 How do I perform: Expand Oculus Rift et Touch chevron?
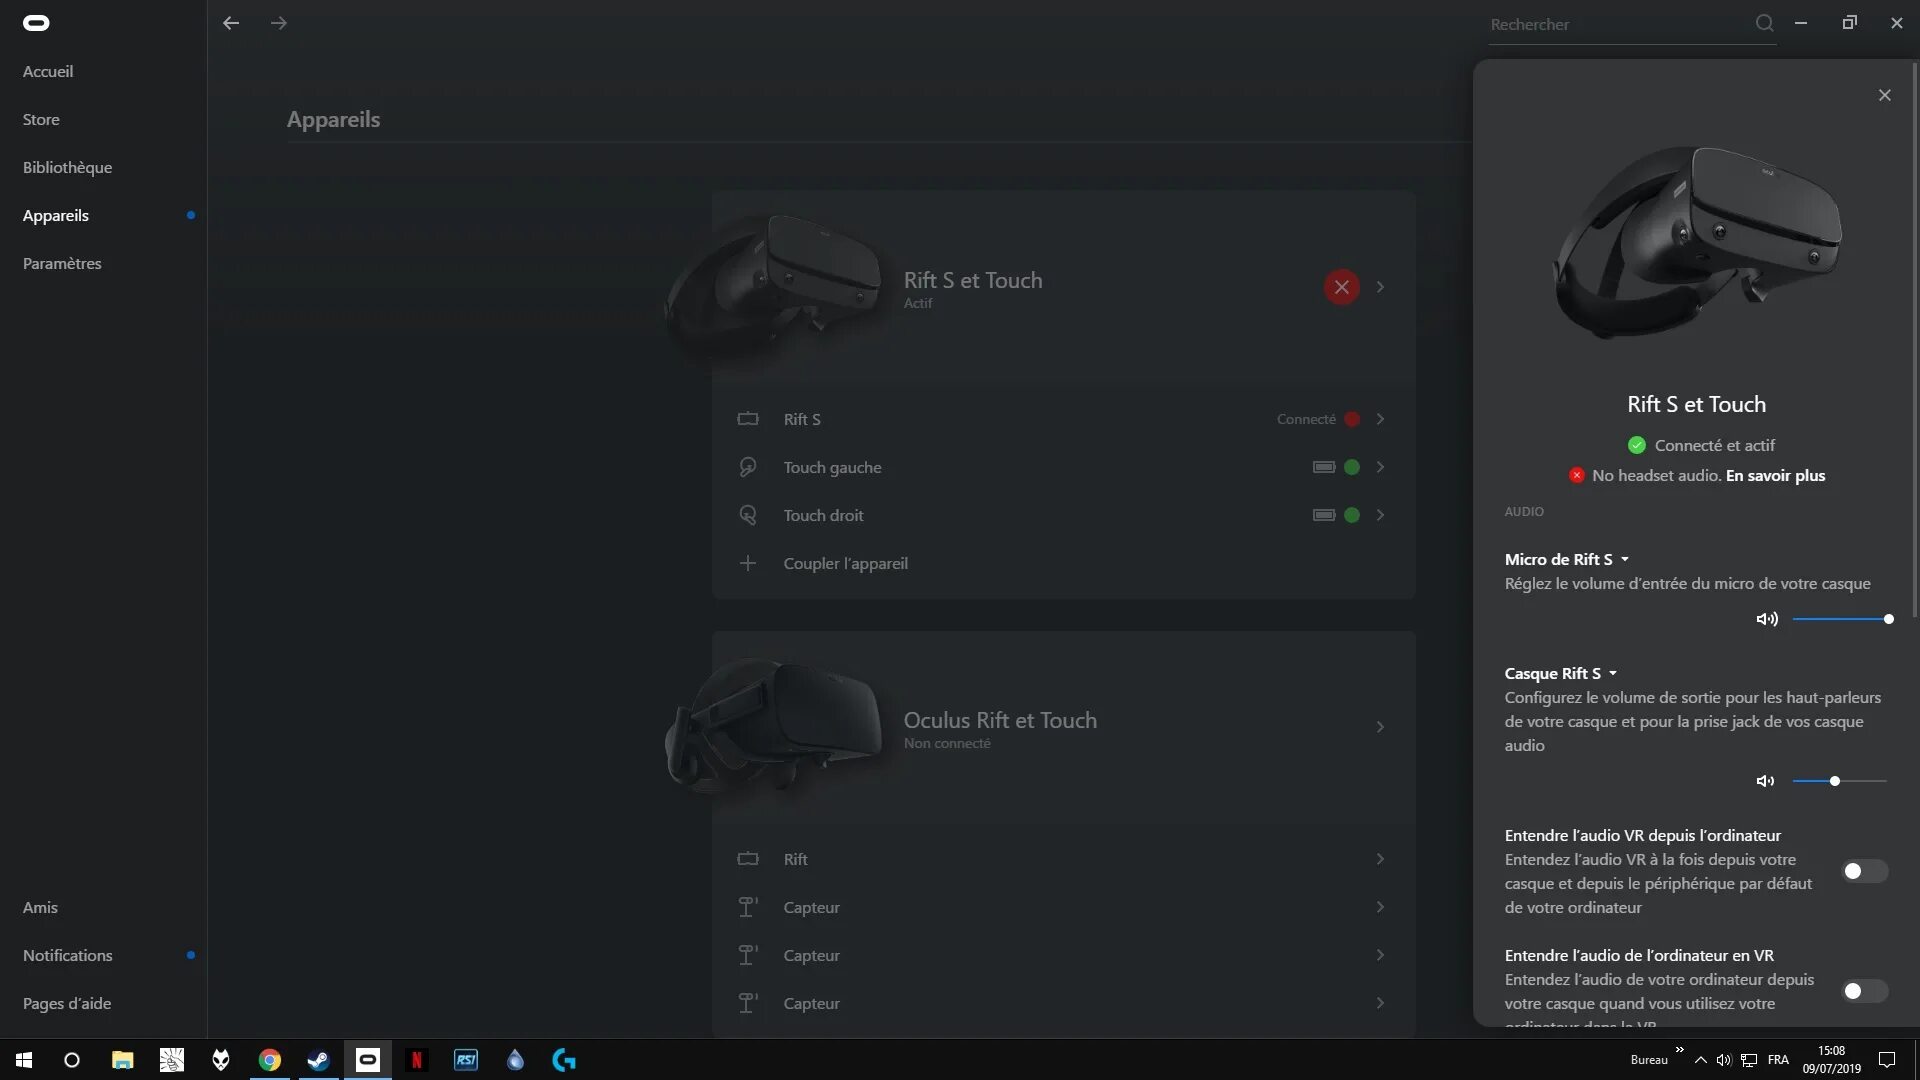pos(1380,727)
